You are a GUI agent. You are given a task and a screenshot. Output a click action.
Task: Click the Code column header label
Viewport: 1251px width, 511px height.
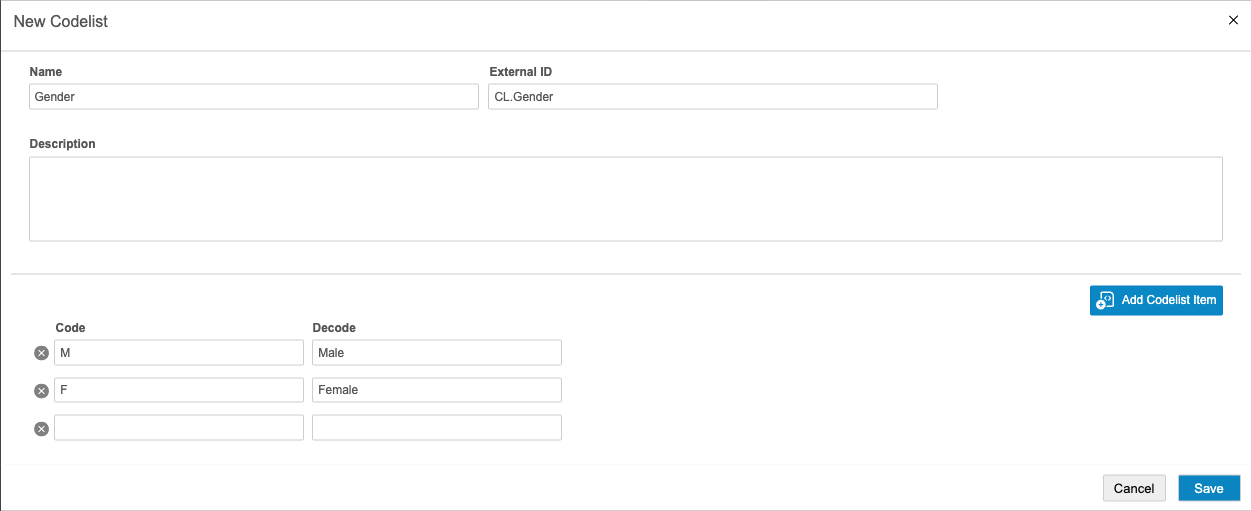tap(70, 328)
